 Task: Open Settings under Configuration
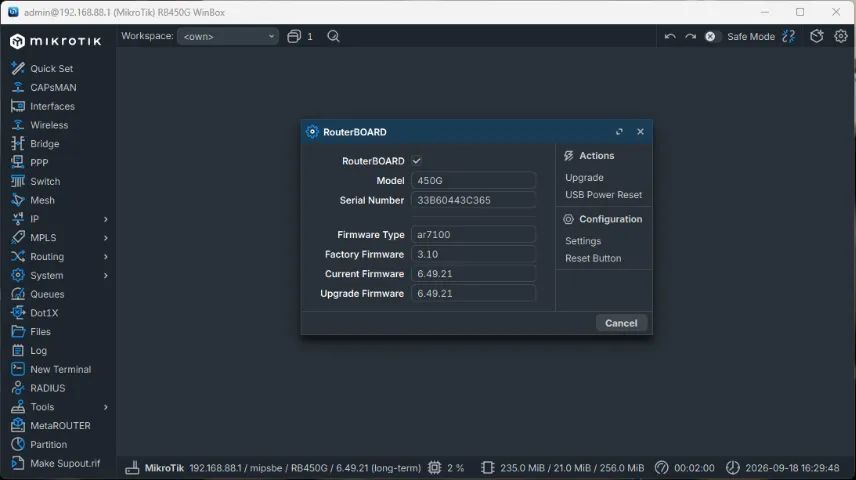tap(583, 241)
